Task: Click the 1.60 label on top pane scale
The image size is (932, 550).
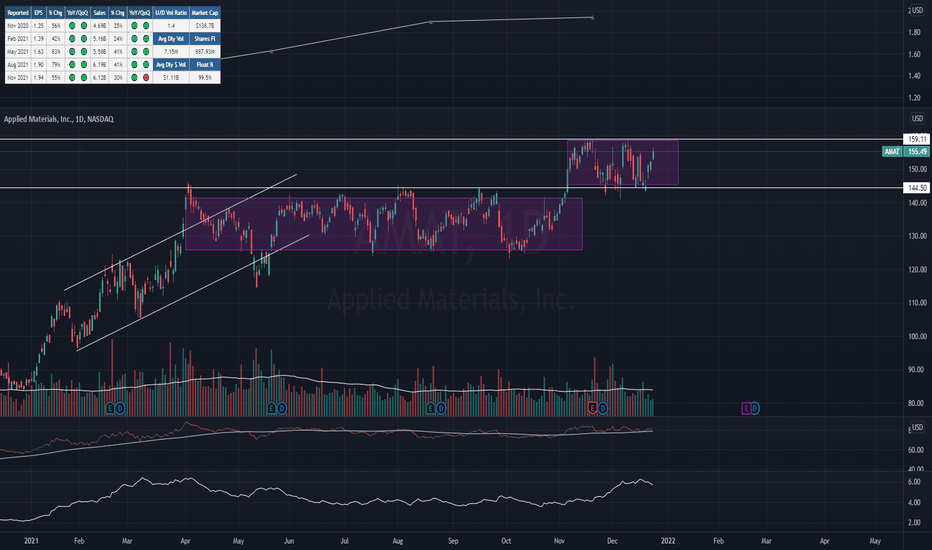Action: (x=914, y=54)
